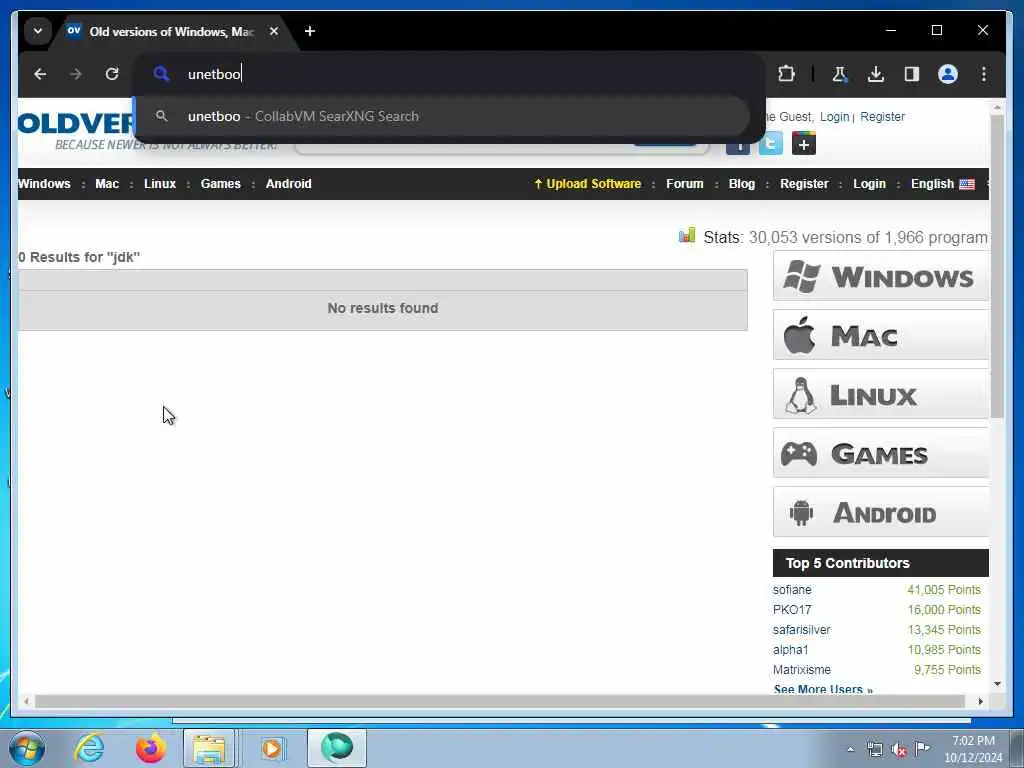1024x768 pixels.
Task: Open the extensions puzzle icon
Action: coord(786,74)
